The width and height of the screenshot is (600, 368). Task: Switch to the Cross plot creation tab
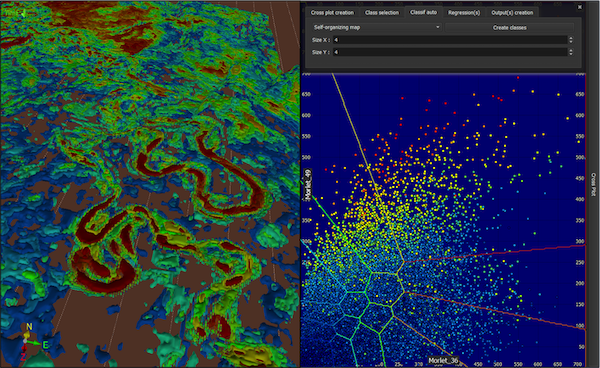coord(332,13)
